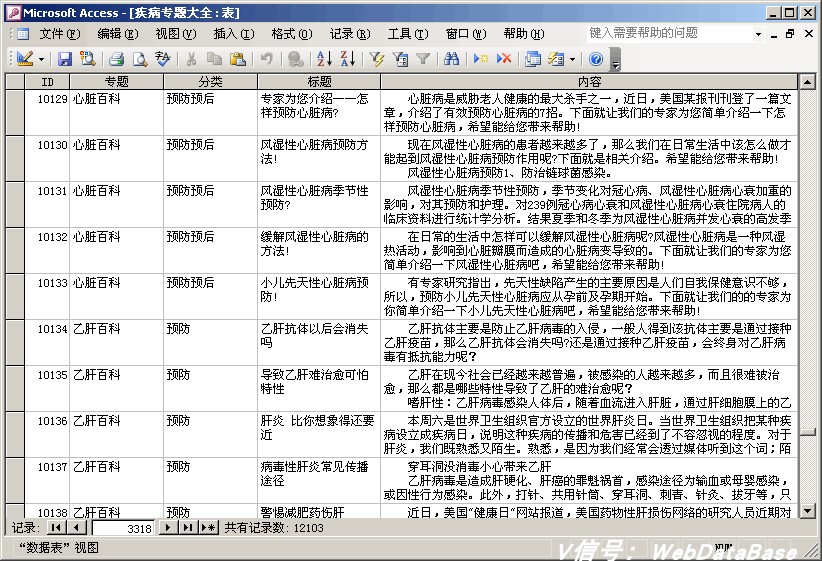
Task: Select row selector of record 10129
Action: [15, 112]
